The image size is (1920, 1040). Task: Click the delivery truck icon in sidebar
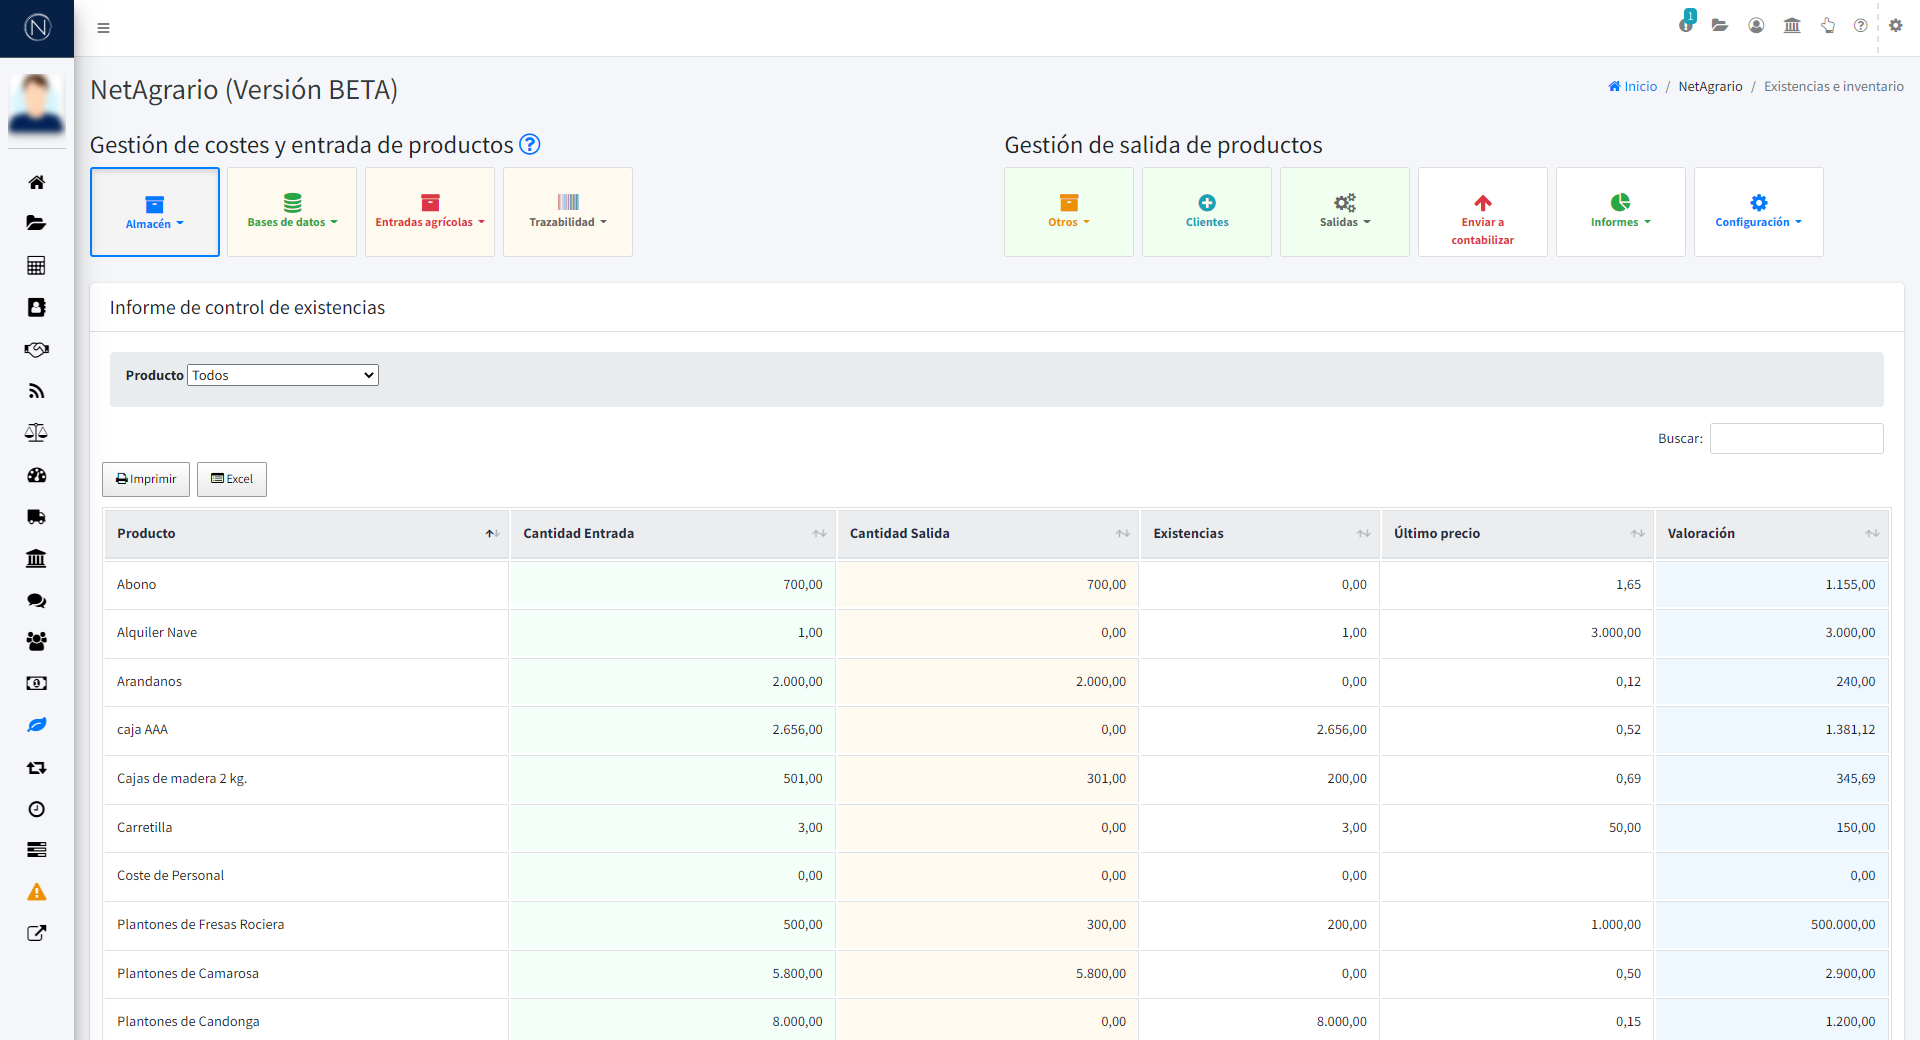[x=37, y=517]
